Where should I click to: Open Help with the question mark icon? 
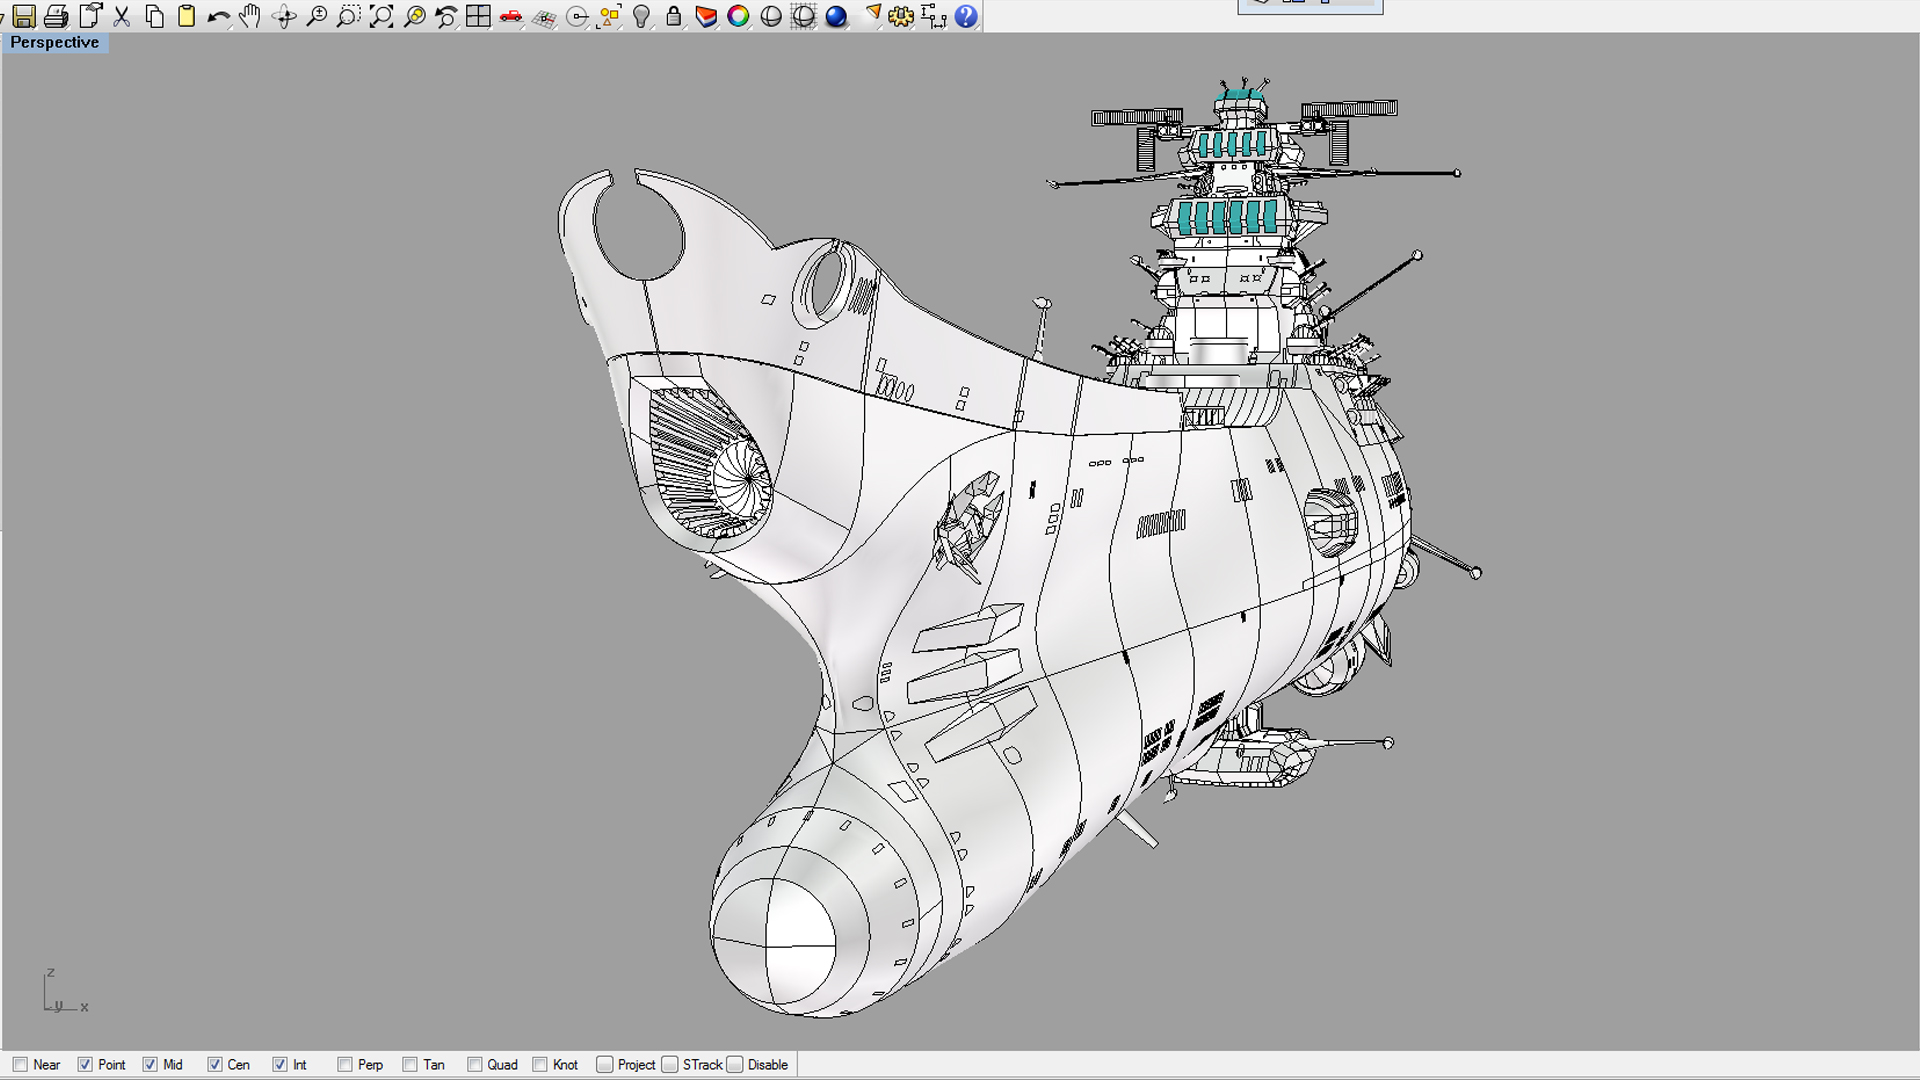(966, 16)
